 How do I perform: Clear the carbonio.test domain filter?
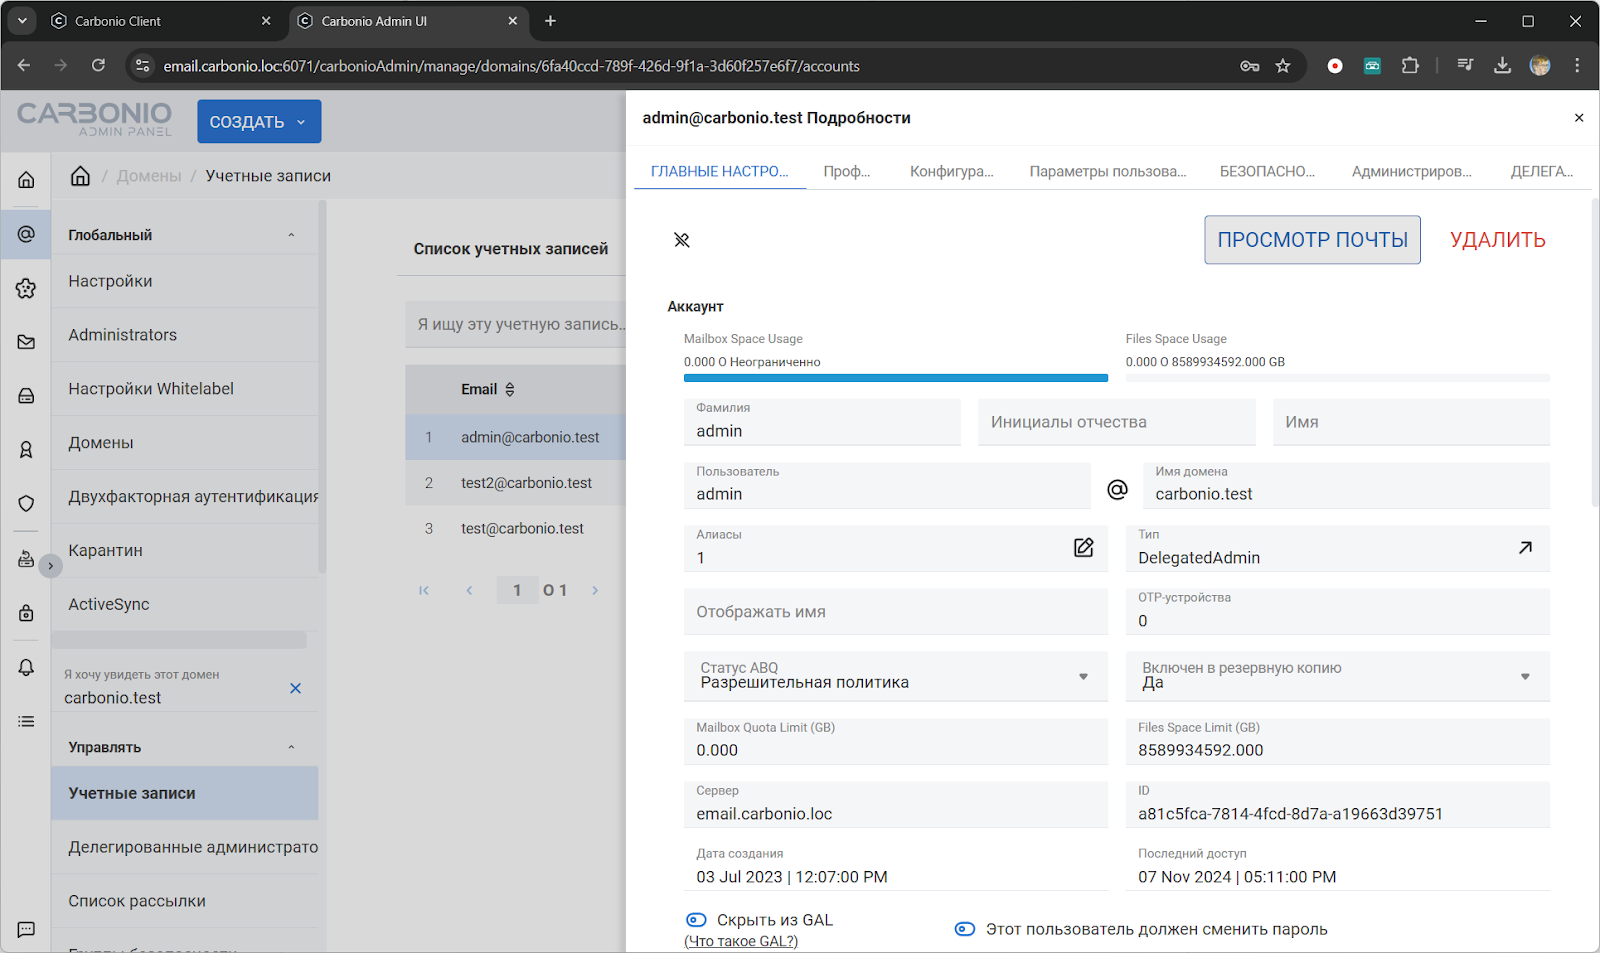coord(295,688)
